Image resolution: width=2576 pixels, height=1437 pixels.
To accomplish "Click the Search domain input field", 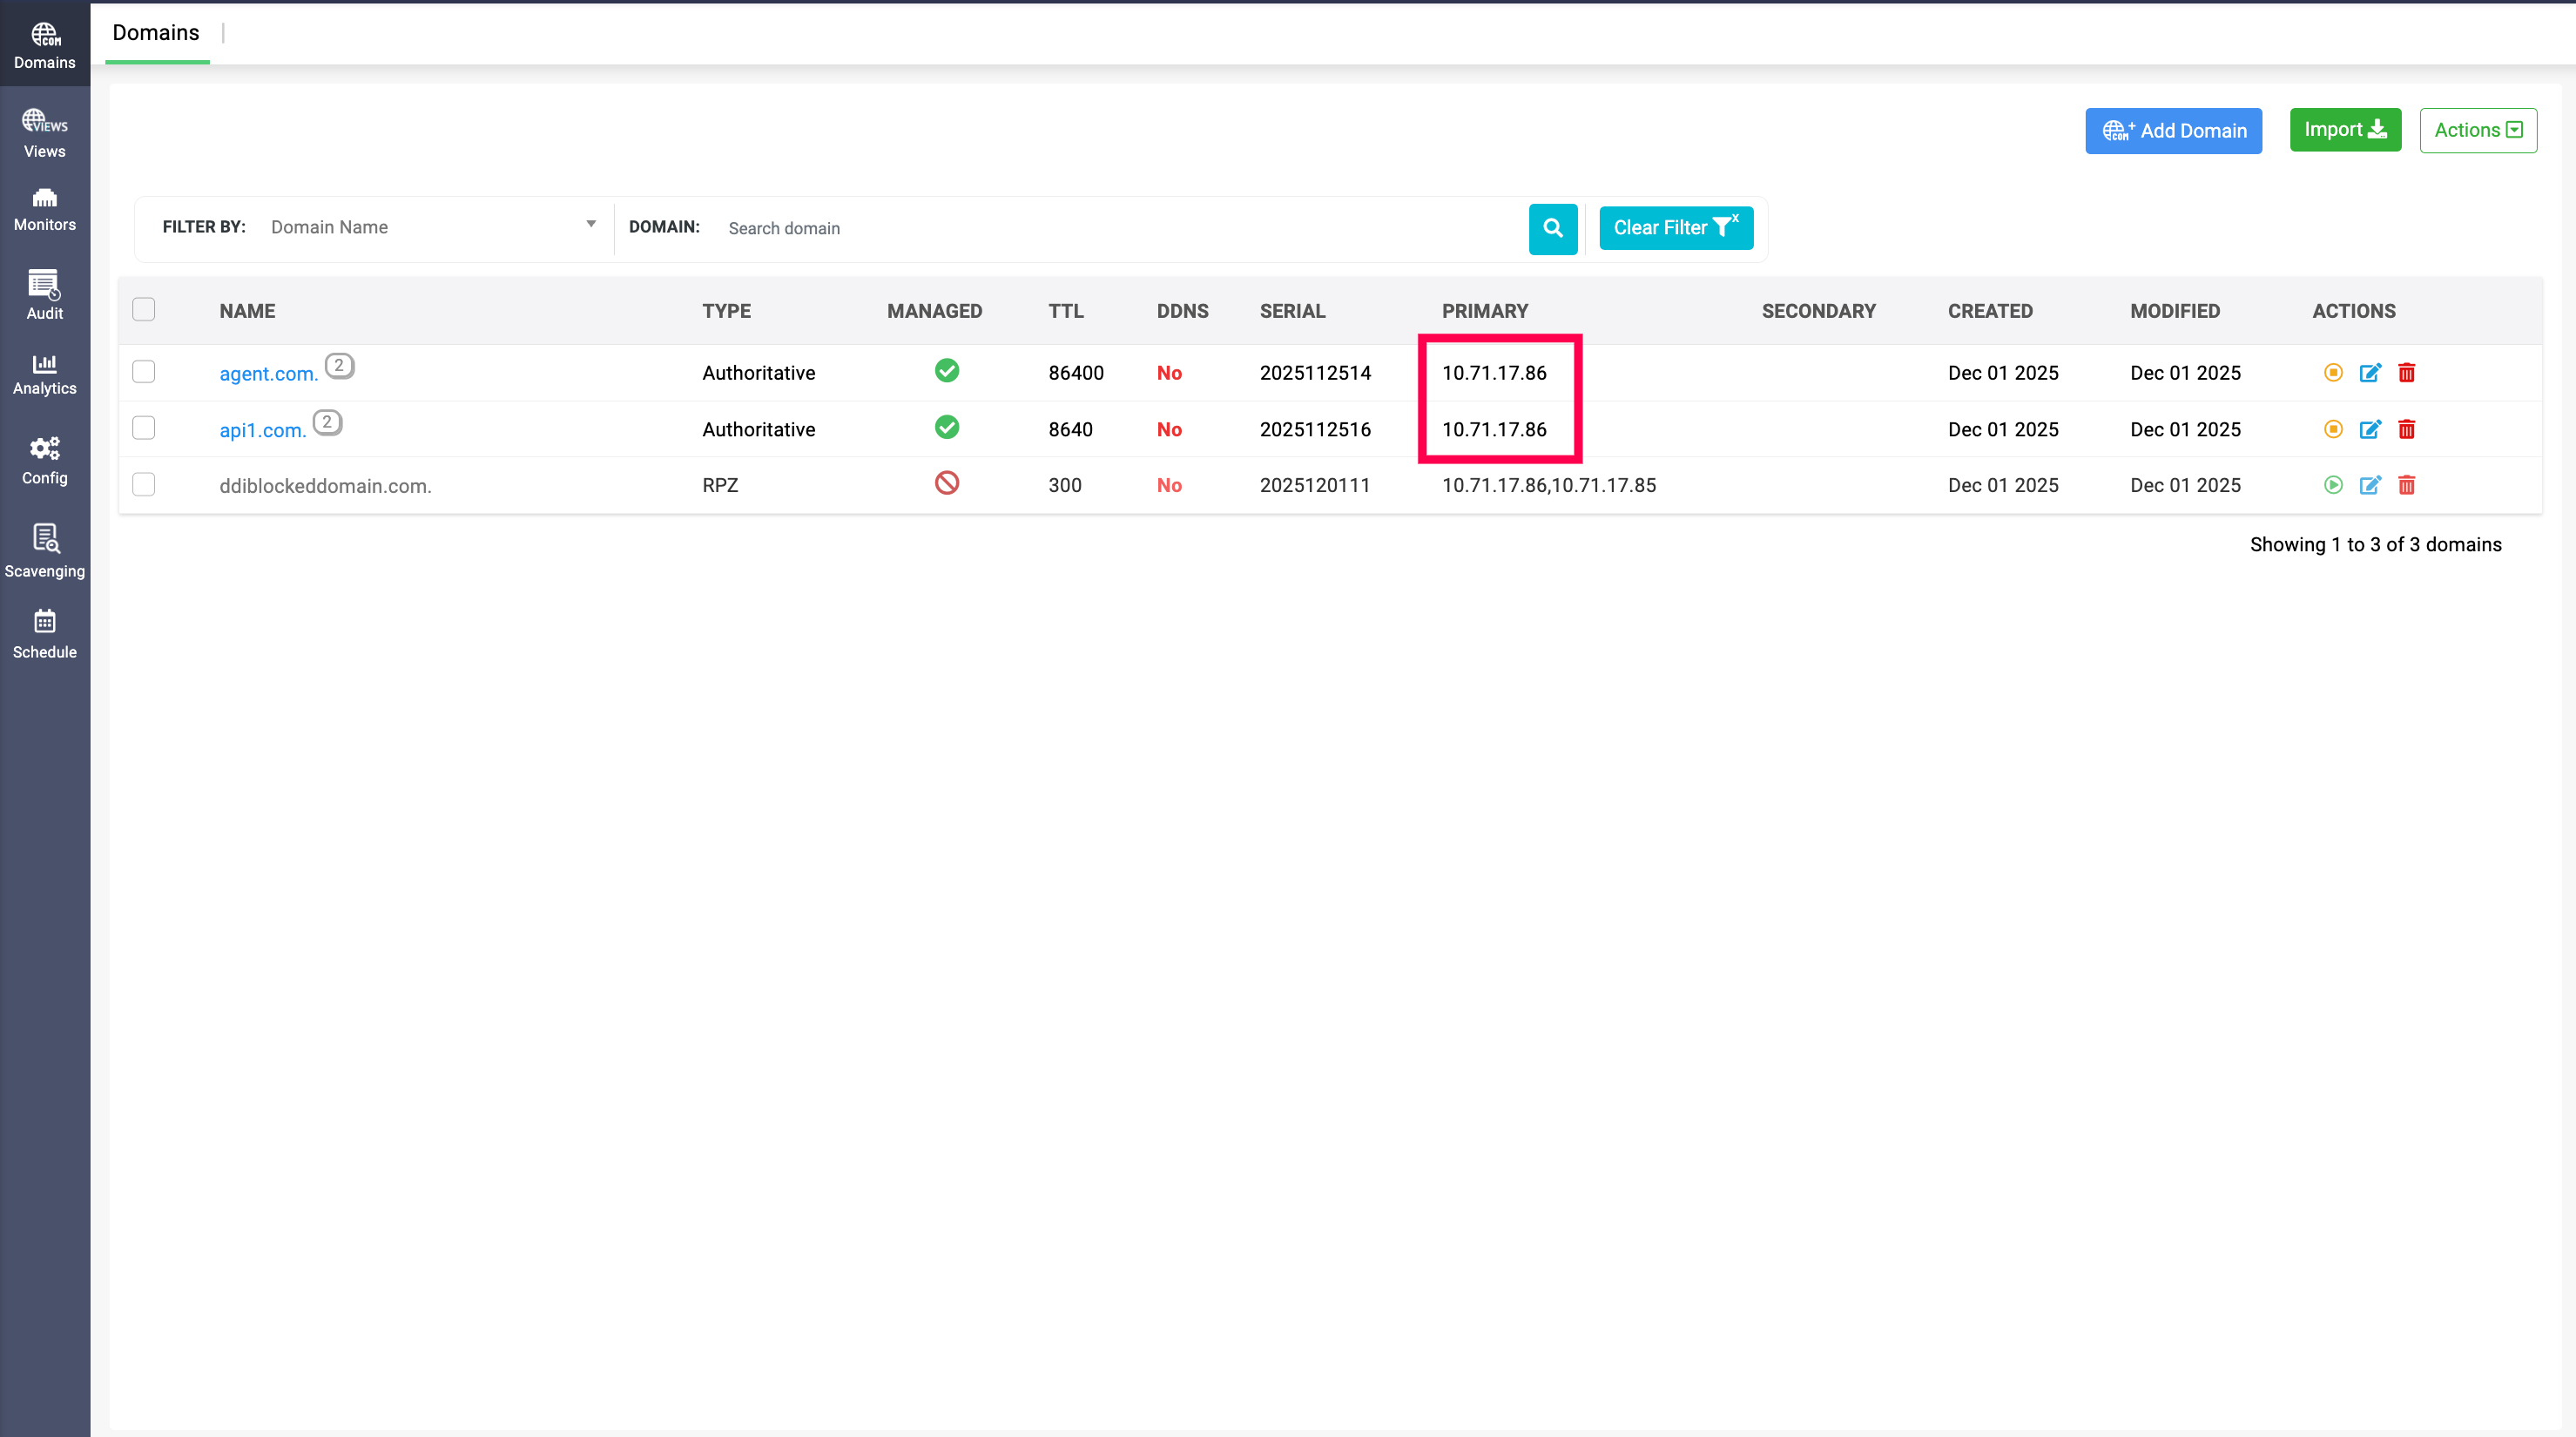I will [x=1120, y=228].
